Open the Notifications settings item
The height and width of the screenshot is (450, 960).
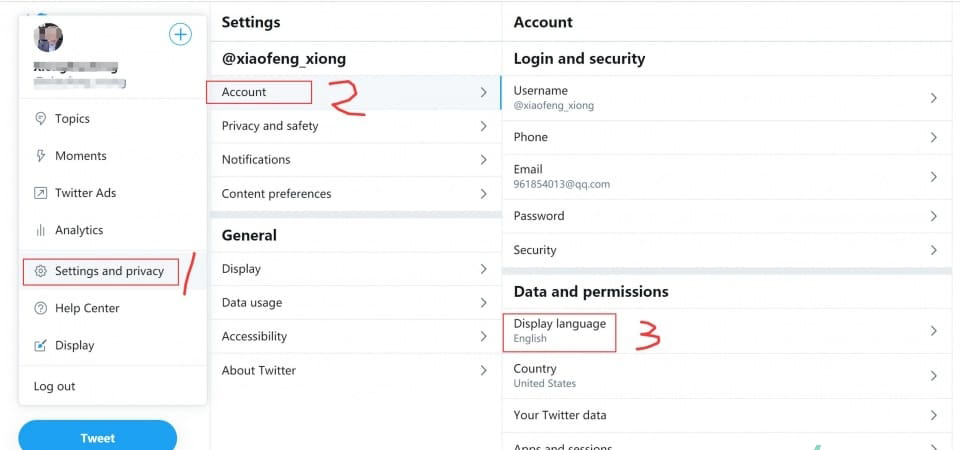click(x=256, y=160)
